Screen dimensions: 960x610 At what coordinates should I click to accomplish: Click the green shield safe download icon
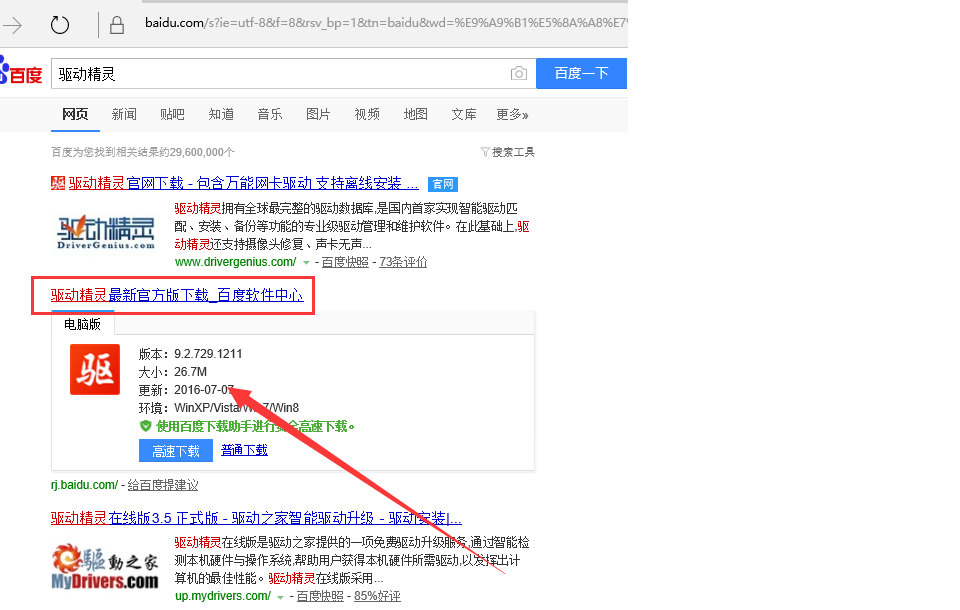tap(145, 426)
